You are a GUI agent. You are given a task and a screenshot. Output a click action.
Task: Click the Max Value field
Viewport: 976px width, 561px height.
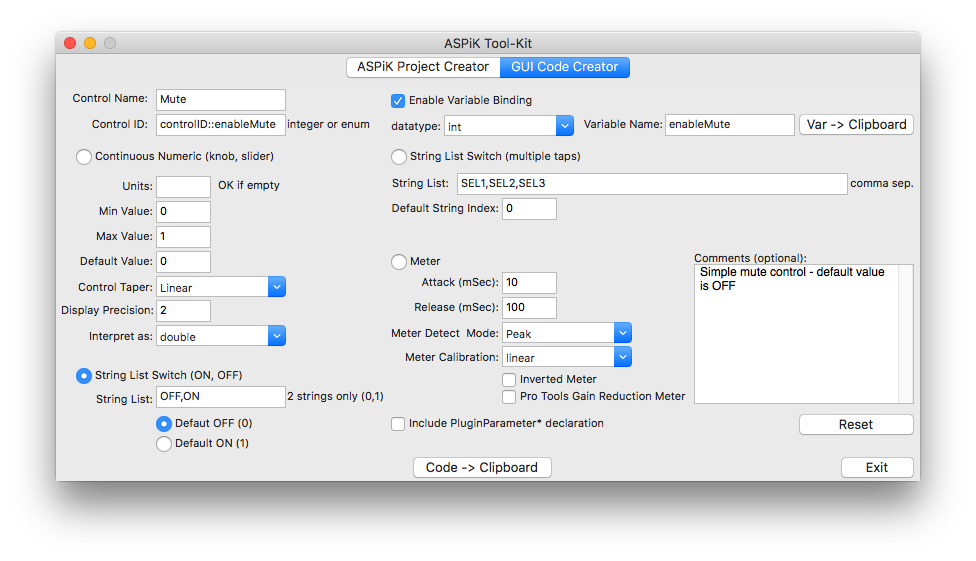tap(184, 237)
